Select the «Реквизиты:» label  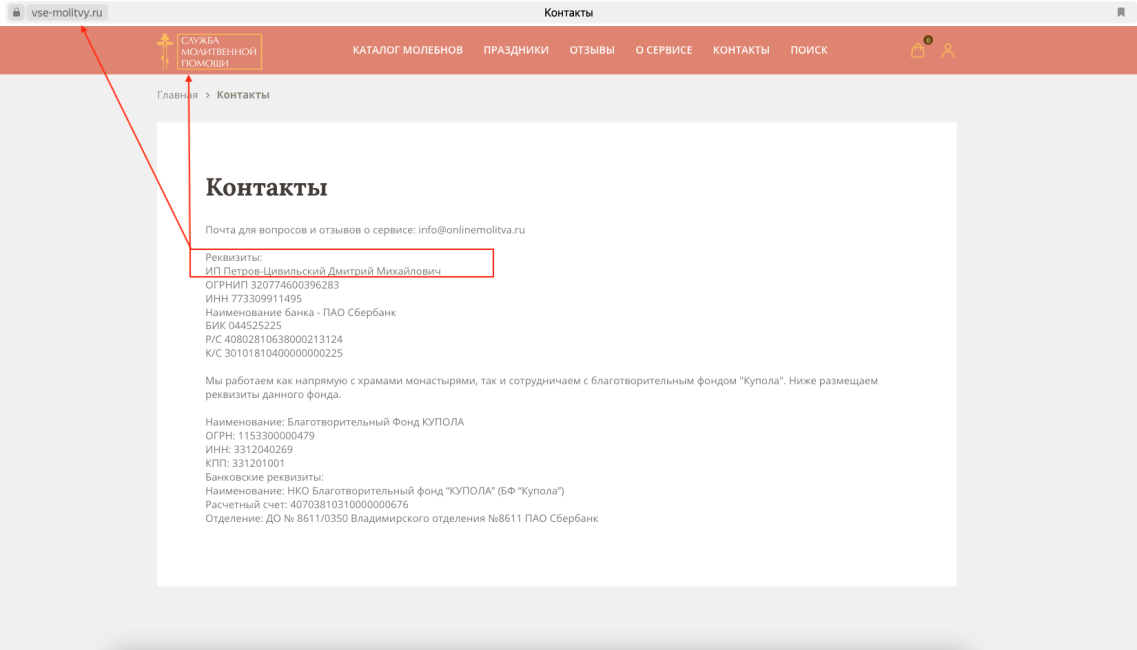(233, 258)
